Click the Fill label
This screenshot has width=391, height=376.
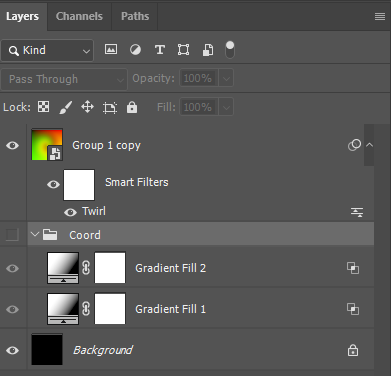pos(166,107)
